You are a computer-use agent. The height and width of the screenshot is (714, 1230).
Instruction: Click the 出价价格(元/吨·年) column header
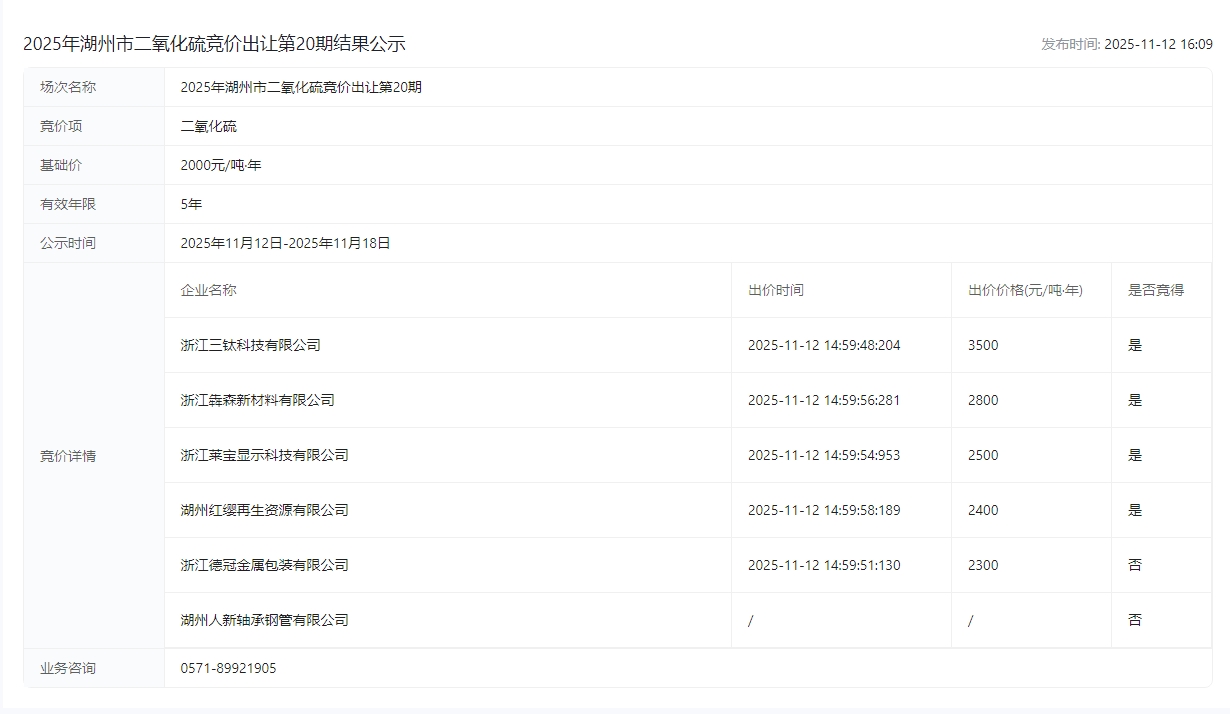tap(1025, 290)
